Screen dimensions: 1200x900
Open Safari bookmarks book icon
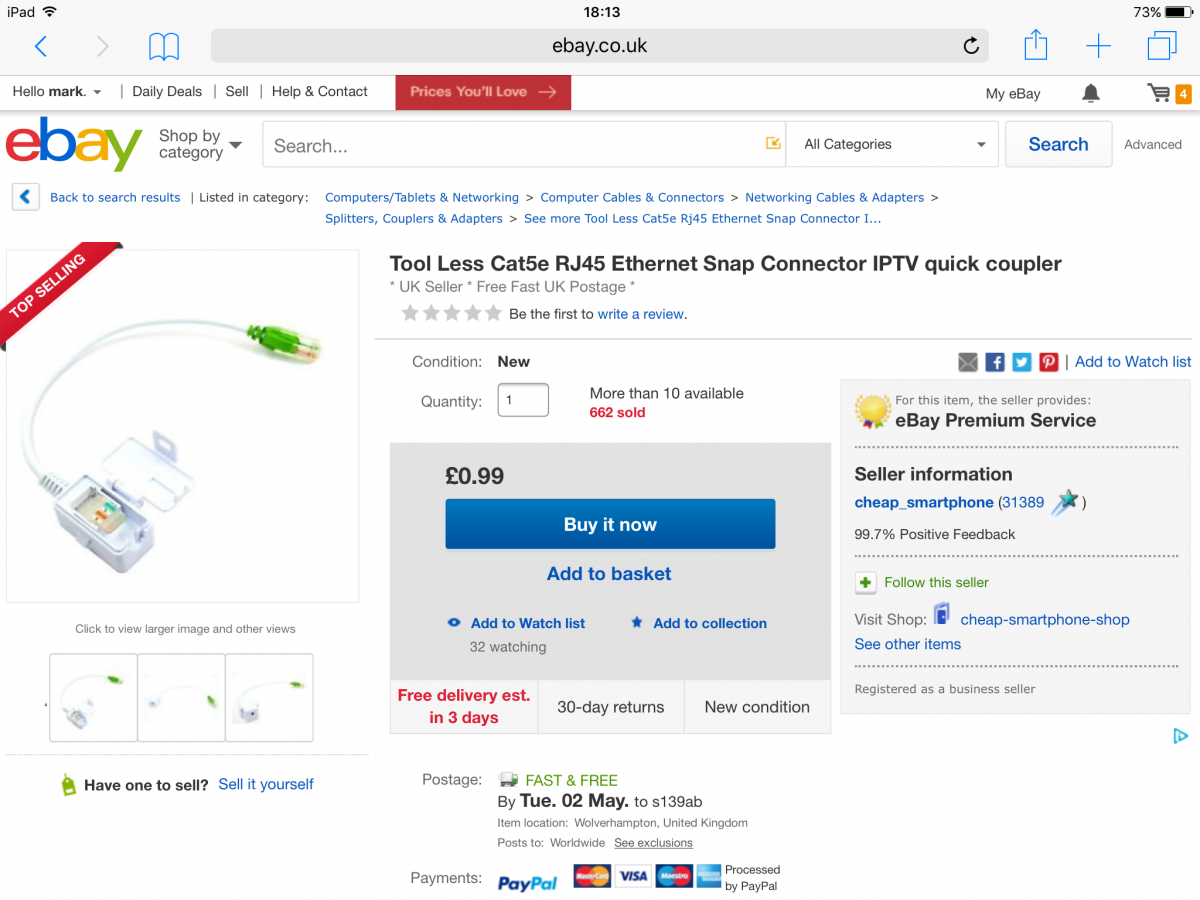coord(164,46)
